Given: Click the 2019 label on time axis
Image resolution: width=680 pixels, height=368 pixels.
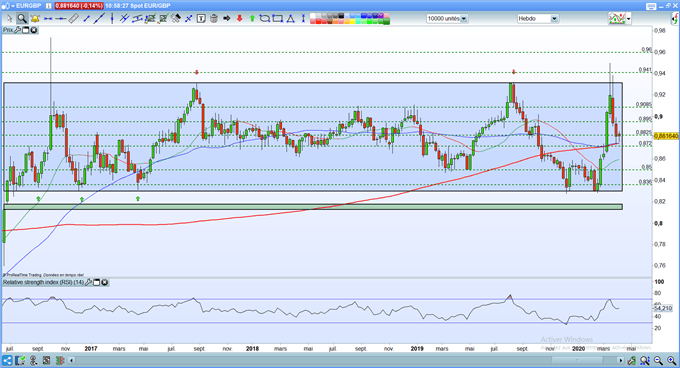Looking at the screenshot, I should click(x=417, y=348).
